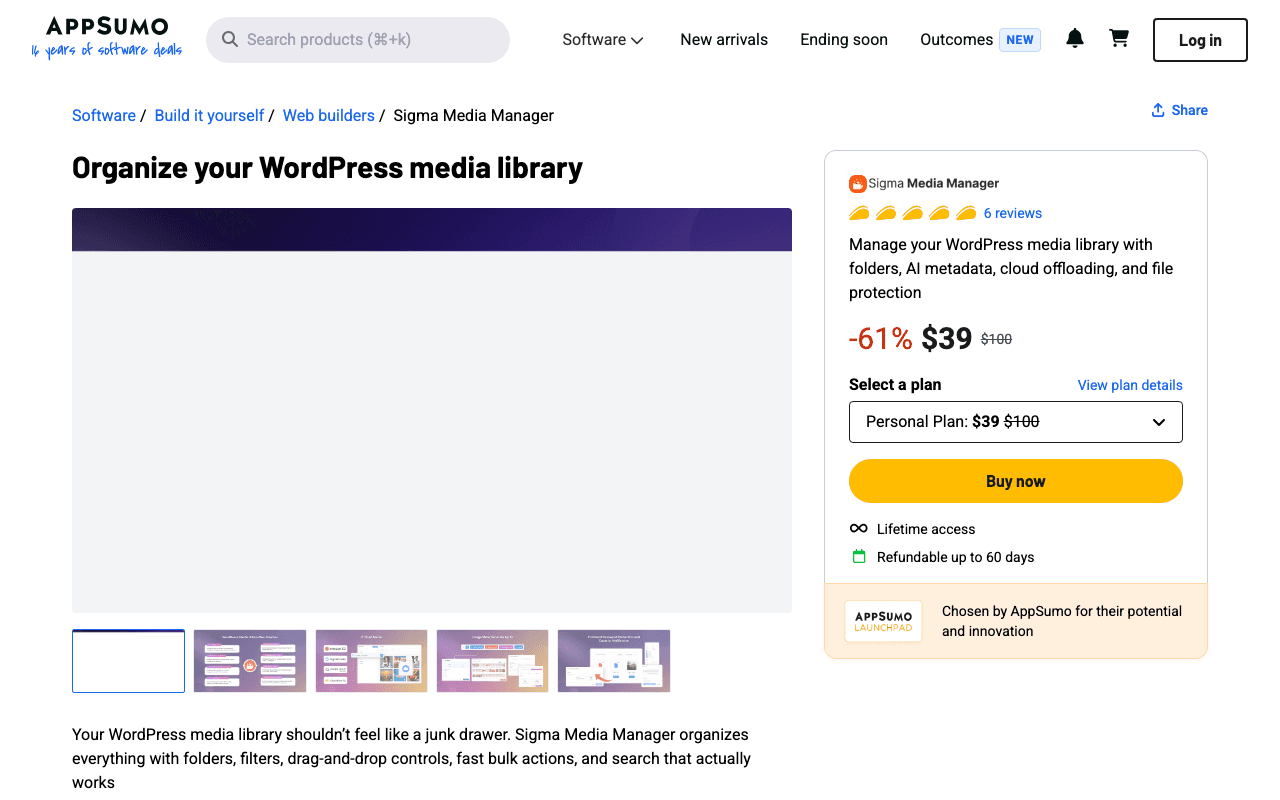The height and width of the screenshot is (800, 1280).
Task: Click the heading Organize your WordPress media library
Action: 327,167
